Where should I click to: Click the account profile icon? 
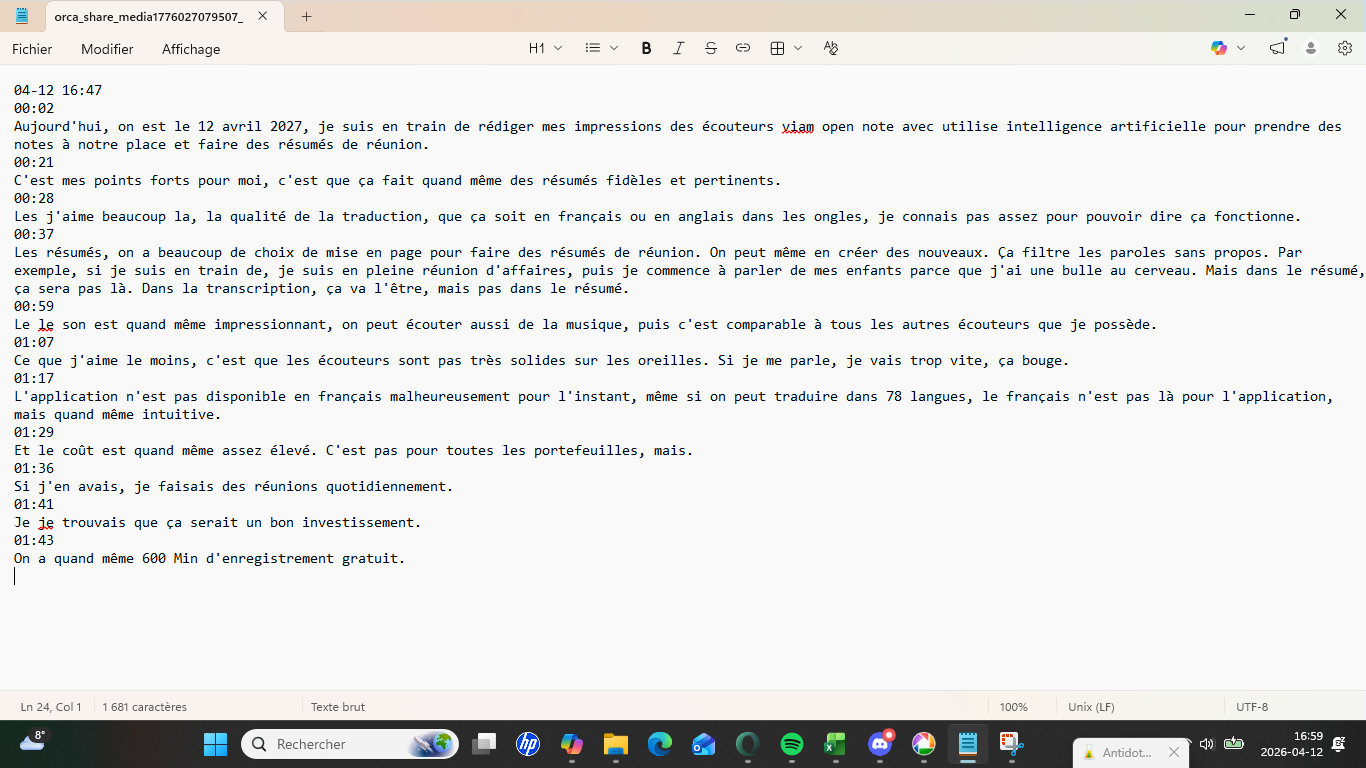click(x=1311, y=48)
